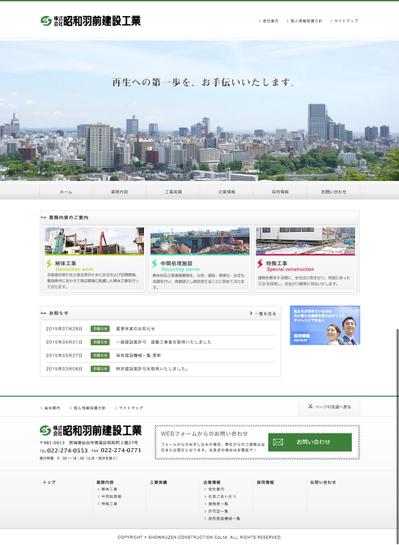Viewport: 399px width, 545px height.
Task: Click the green tag badge on the 2015年07月29日 news row
Action: [x=100, y=329]
